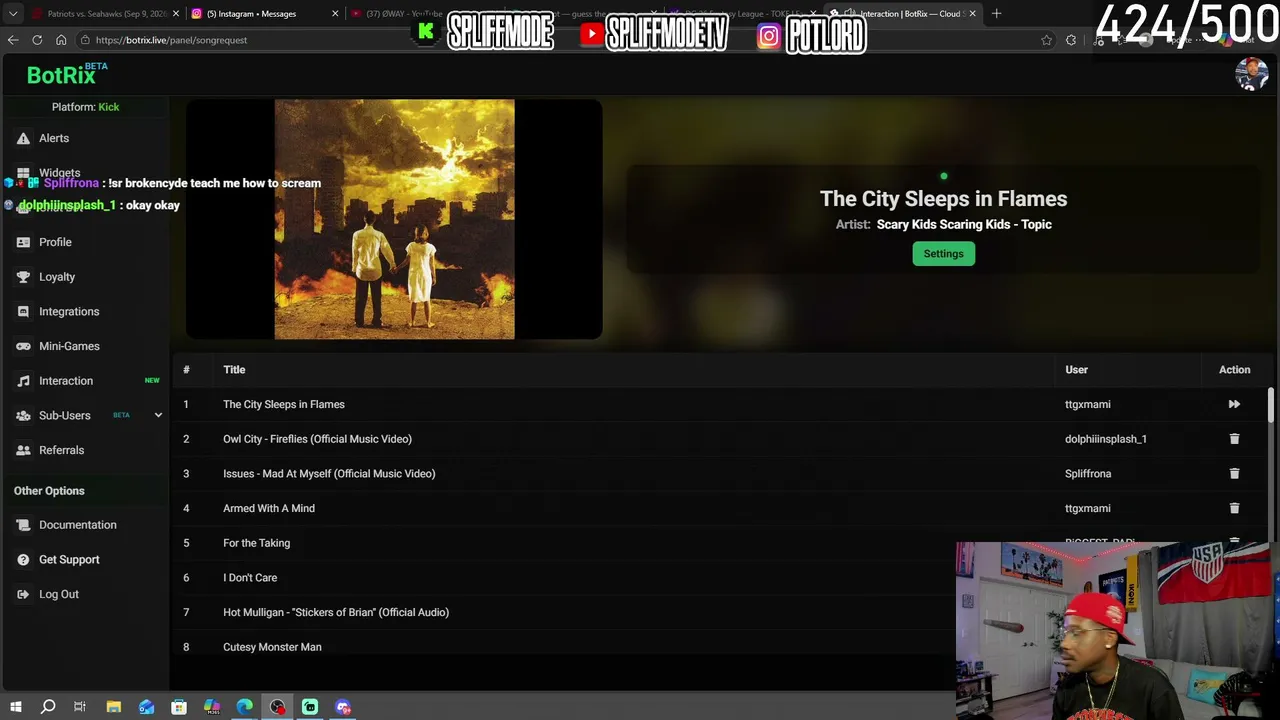Select the Mini-Games gamepad icon
Viewport: 1280px width, 720px height.
click(x=23, y=346)
